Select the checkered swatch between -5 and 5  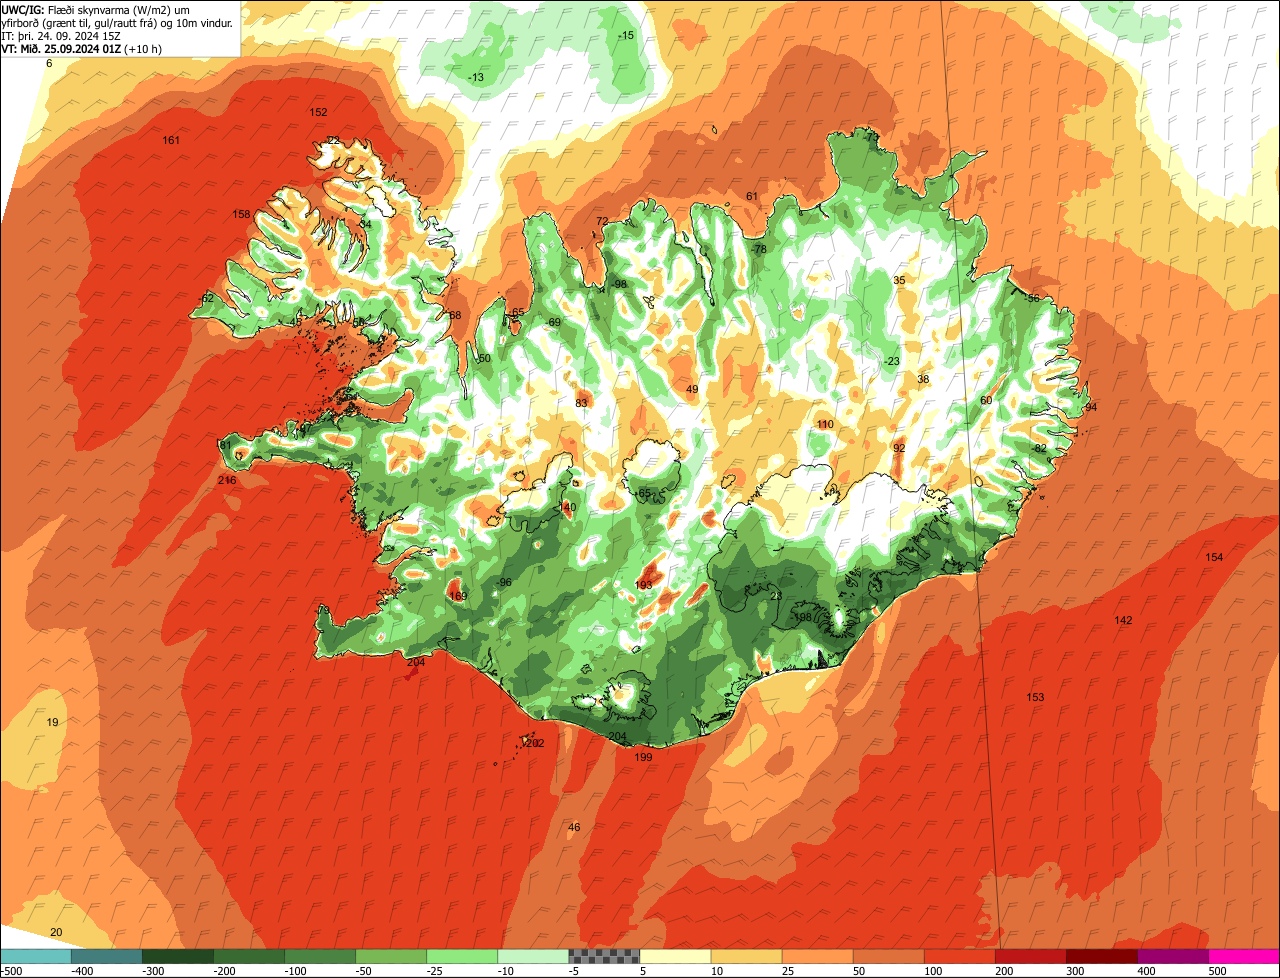604,956
